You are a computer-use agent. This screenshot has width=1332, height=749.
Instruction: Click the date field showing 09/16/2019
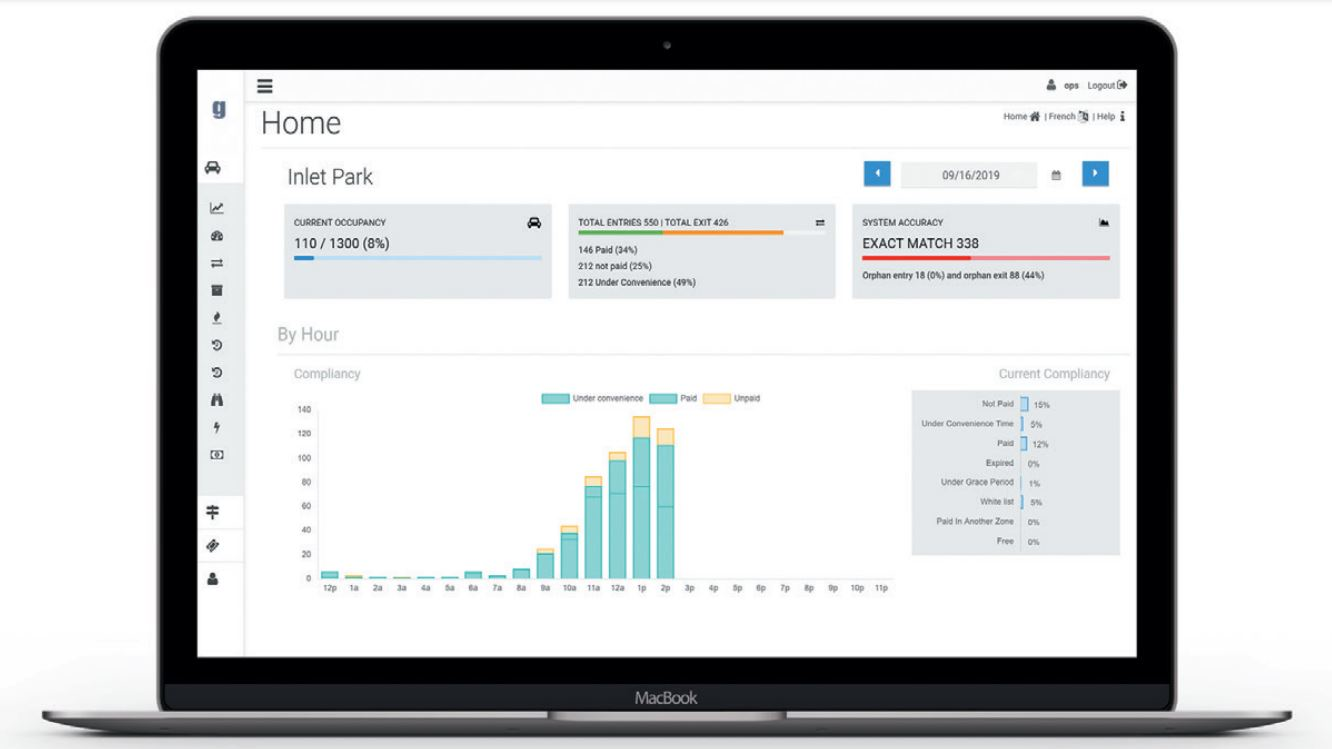(968, 175)
